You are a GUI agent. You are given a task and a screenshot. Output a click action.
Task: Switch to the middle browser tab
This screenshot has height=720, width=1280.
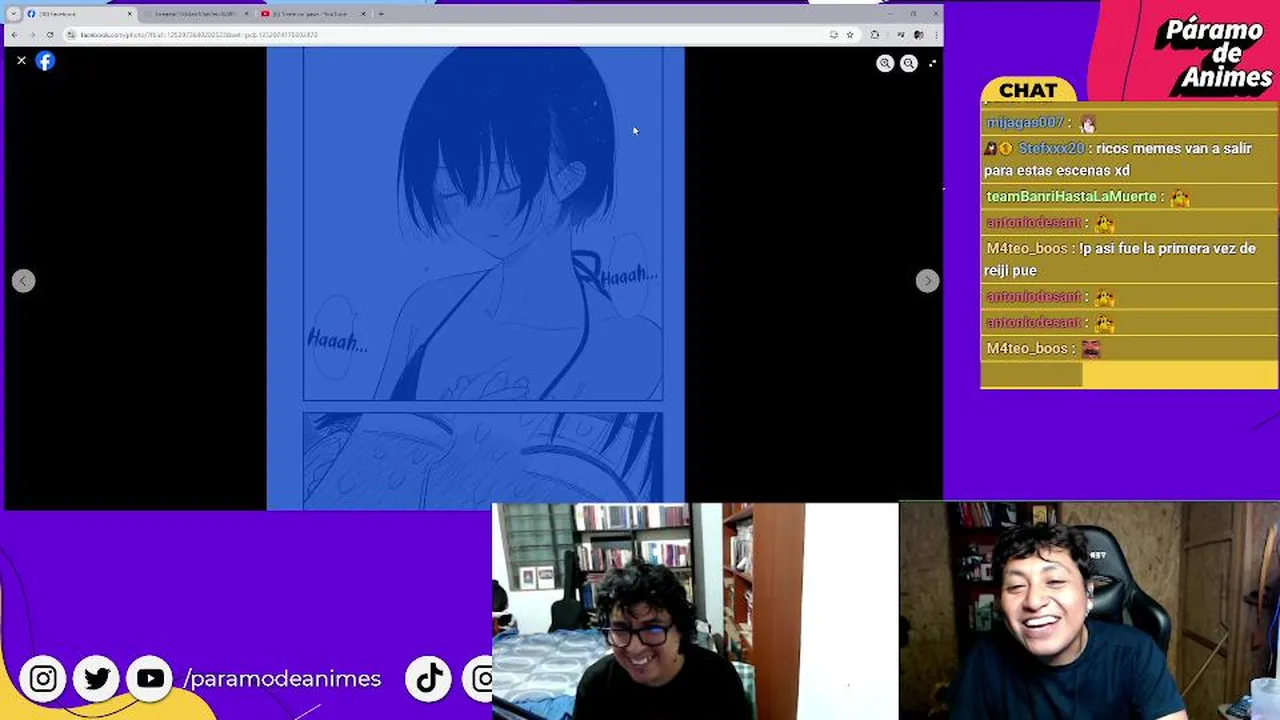195,14
